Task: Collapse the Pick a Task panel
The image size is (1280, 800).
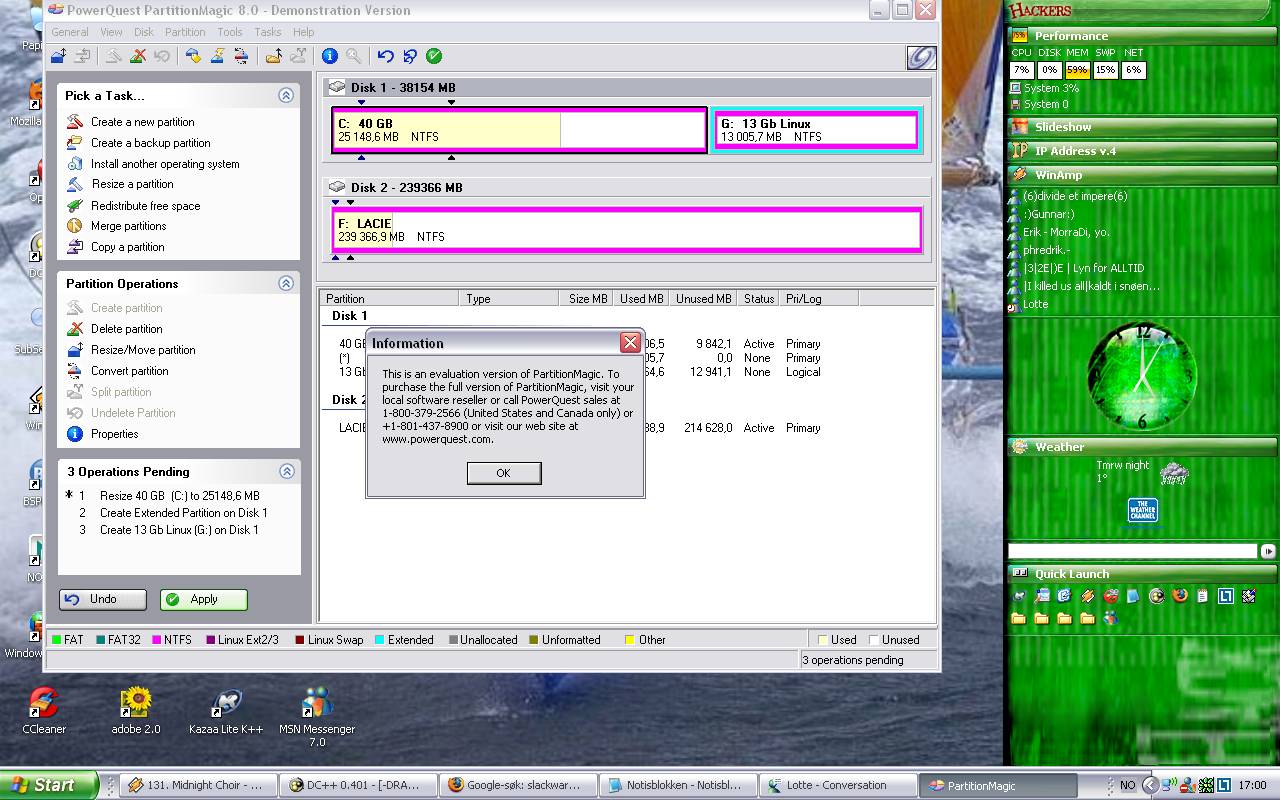Action: click(286, 95)
